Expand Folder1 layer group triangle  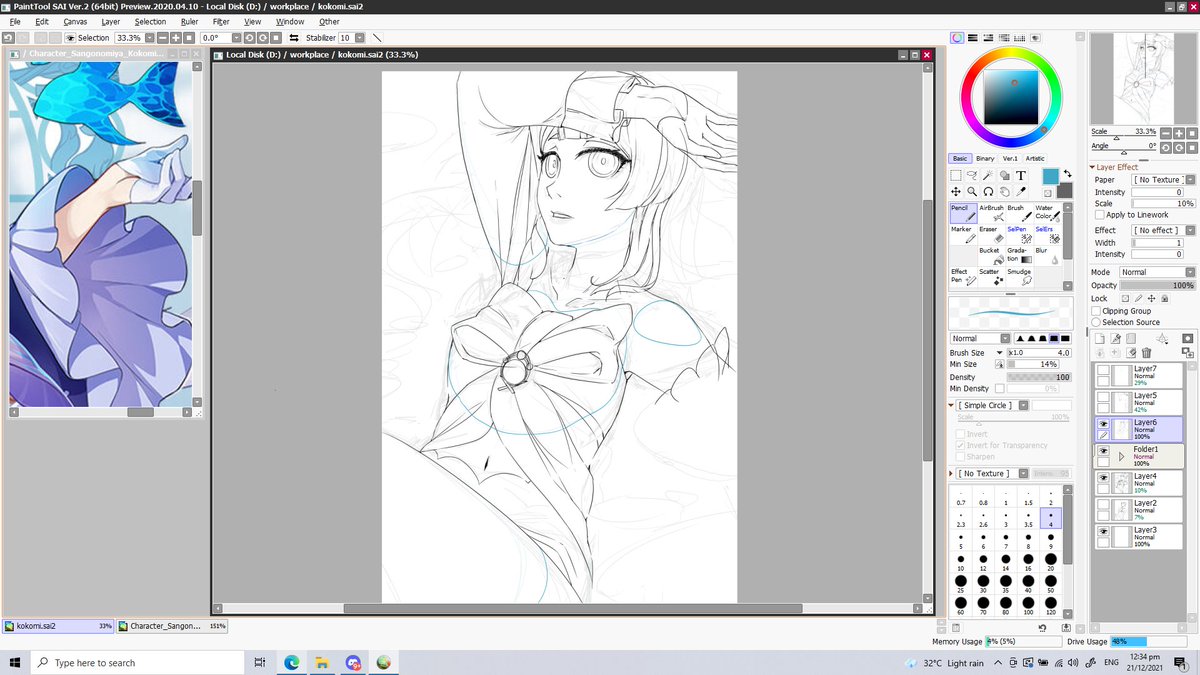pyautogui.click(x=1122, y=456)
